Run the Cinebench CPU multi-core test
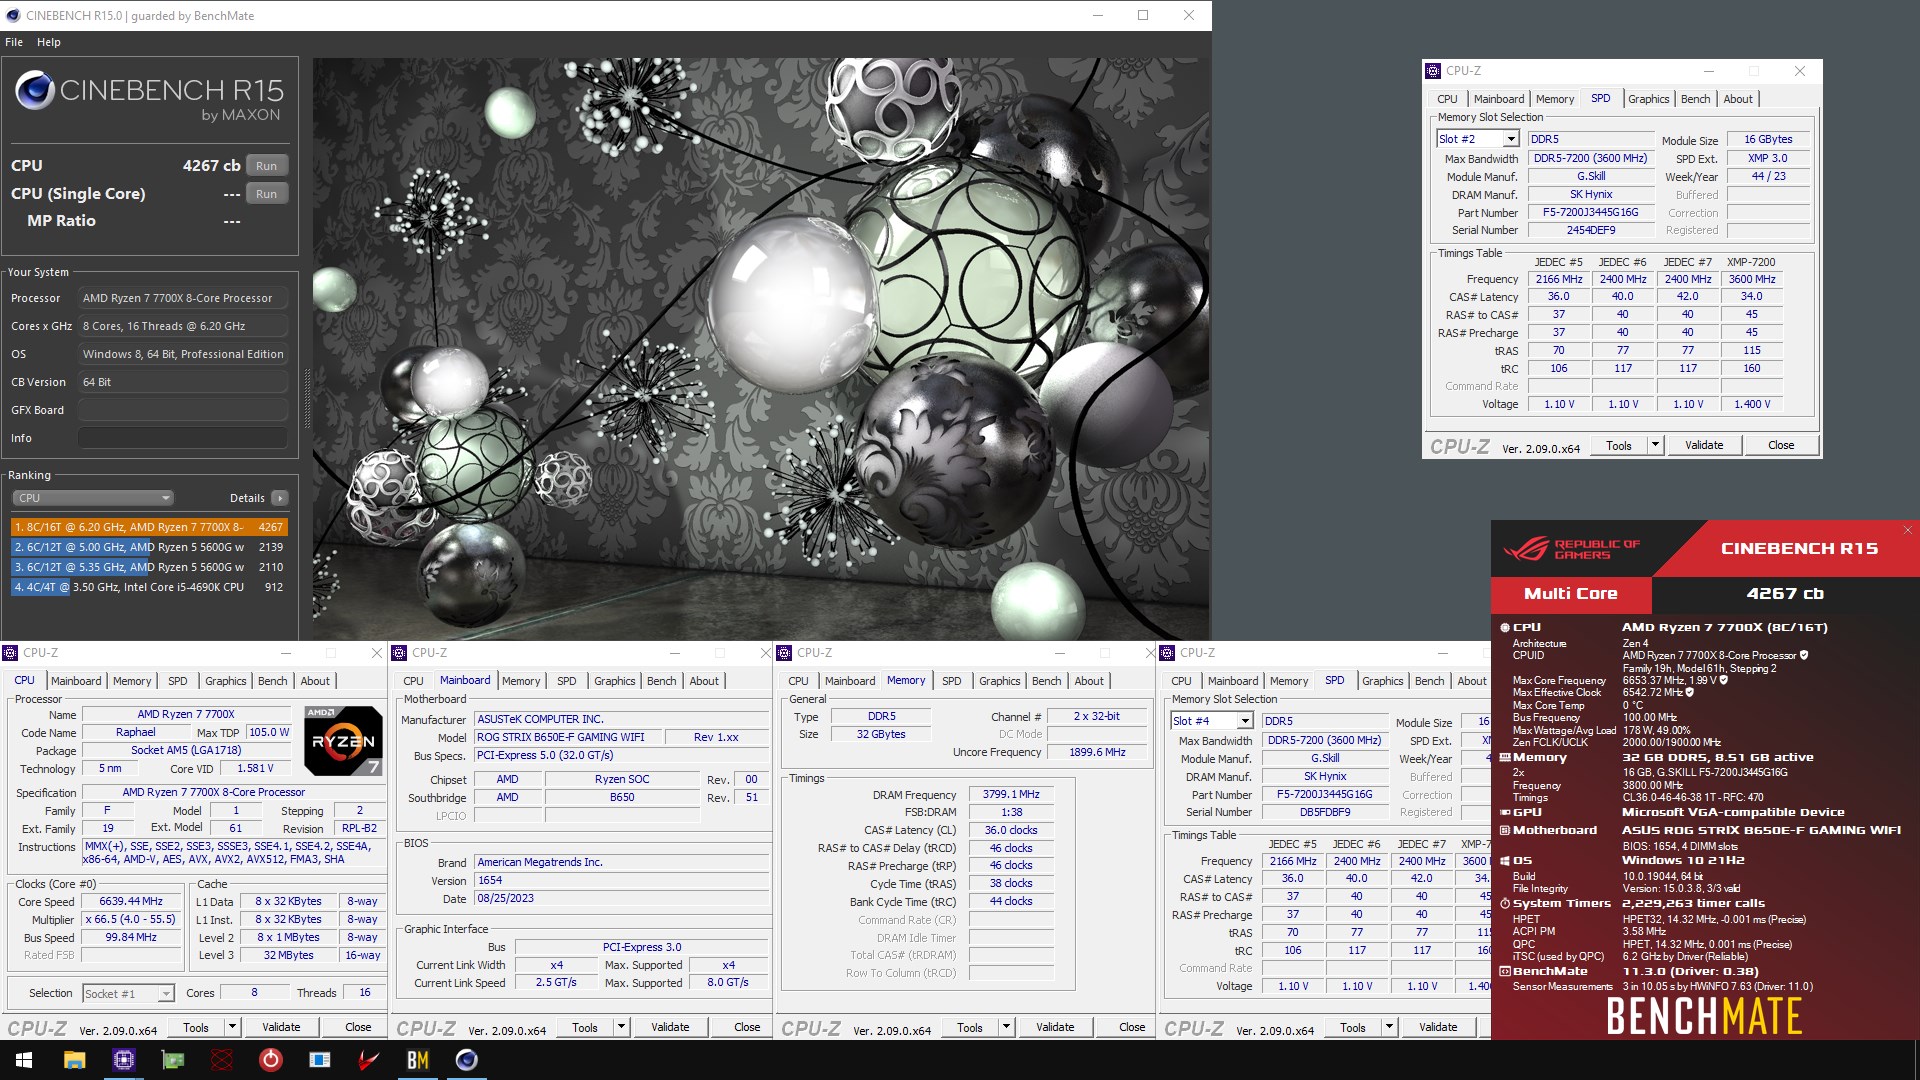 click(x=266, y=166)
